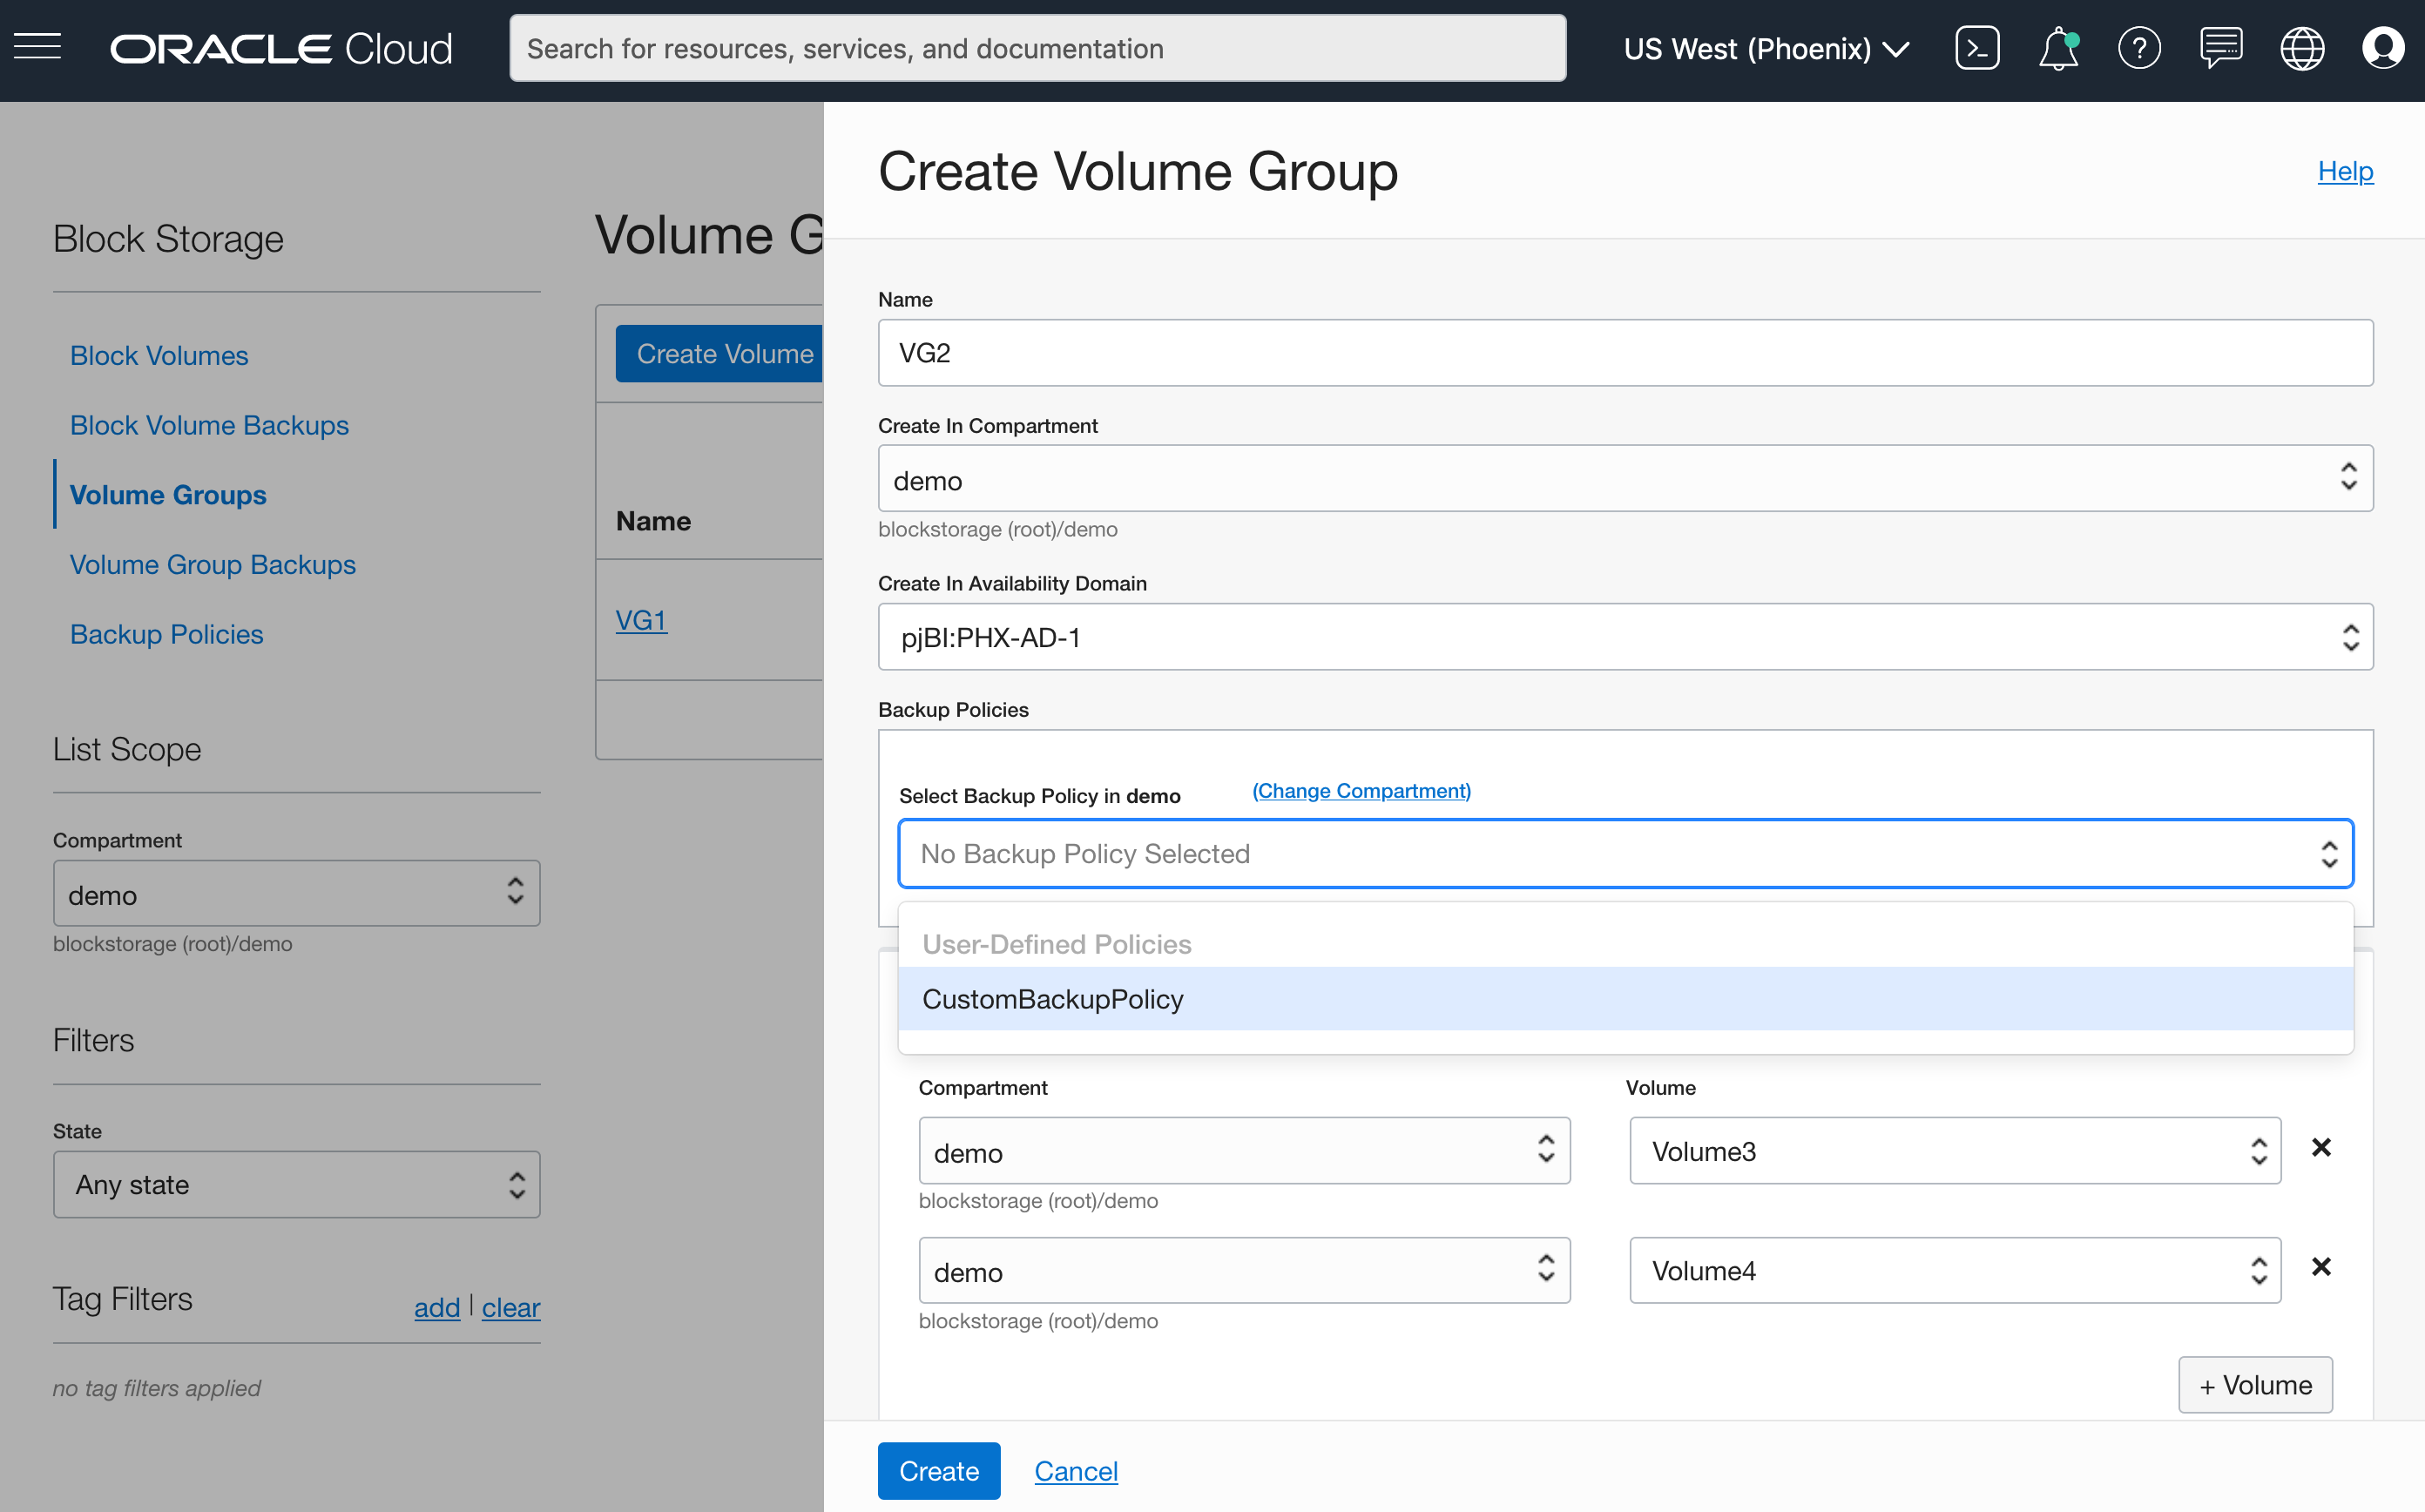Open the feedback chat icon
The height and width of the screenshot is (1512, 2425).
pos(2222,47)
